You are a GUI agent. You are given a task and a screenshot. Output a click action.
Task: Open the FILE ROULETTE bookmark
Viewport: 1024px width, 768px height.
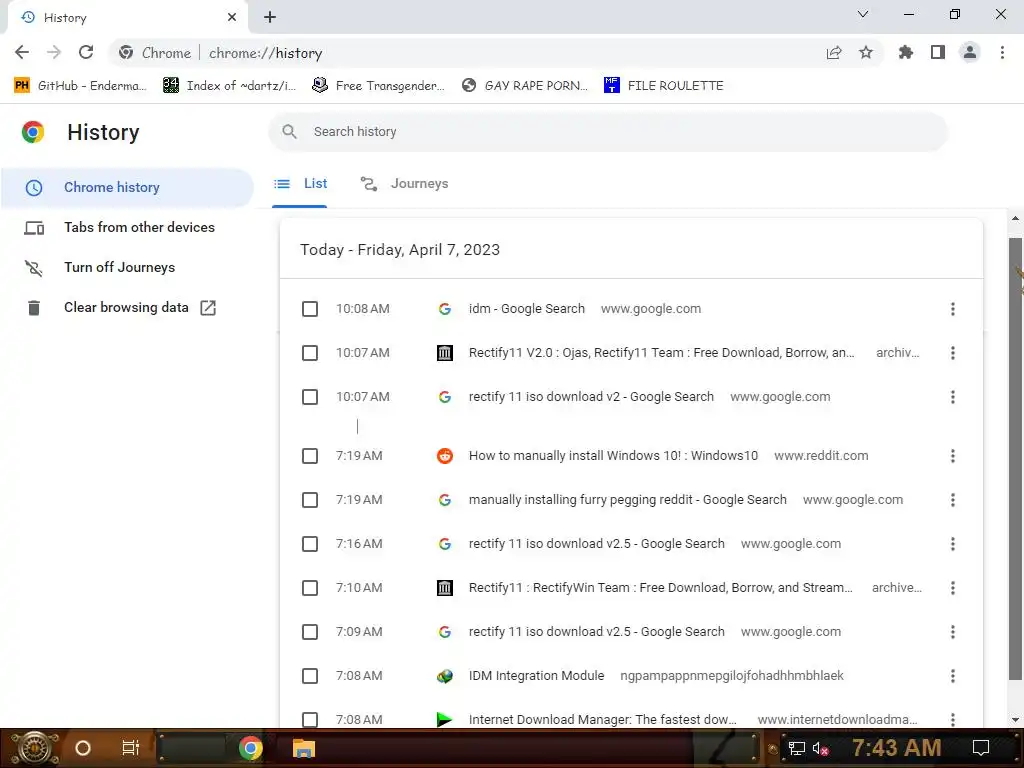664,86
